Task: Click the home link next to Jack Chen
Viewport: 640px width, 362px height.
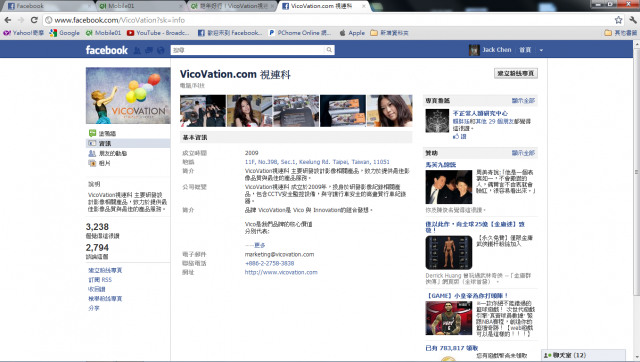Action: (x=525, y=50)
